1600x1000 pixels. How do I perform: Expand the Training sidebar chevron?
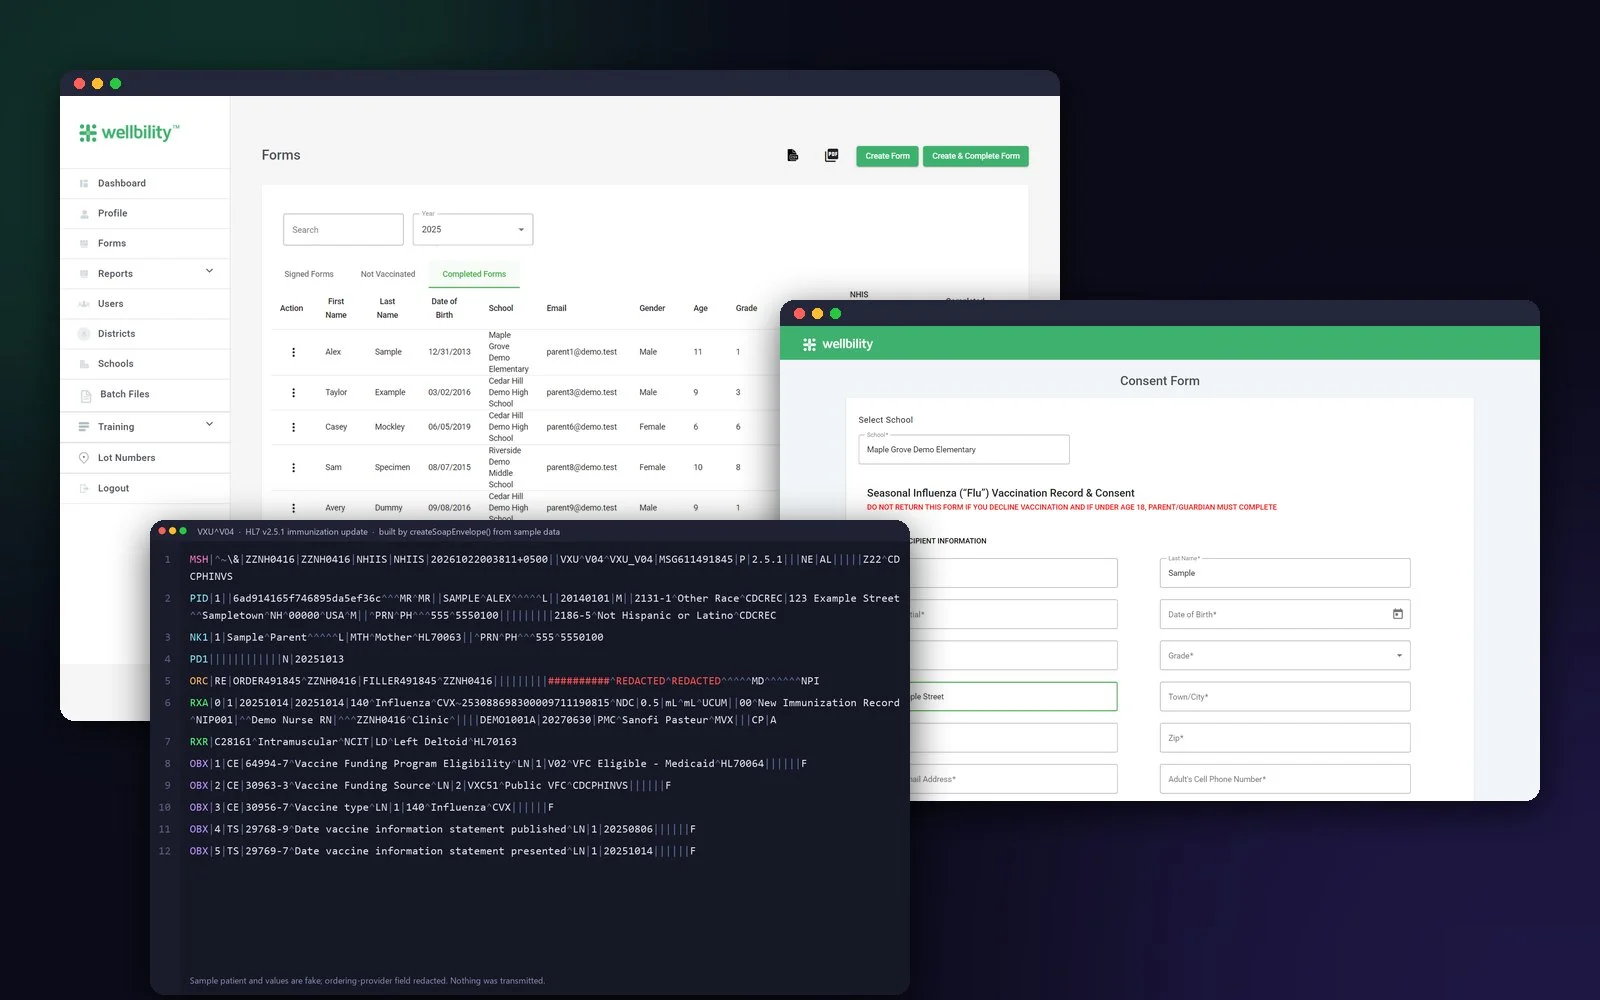[x=209, y=424]
